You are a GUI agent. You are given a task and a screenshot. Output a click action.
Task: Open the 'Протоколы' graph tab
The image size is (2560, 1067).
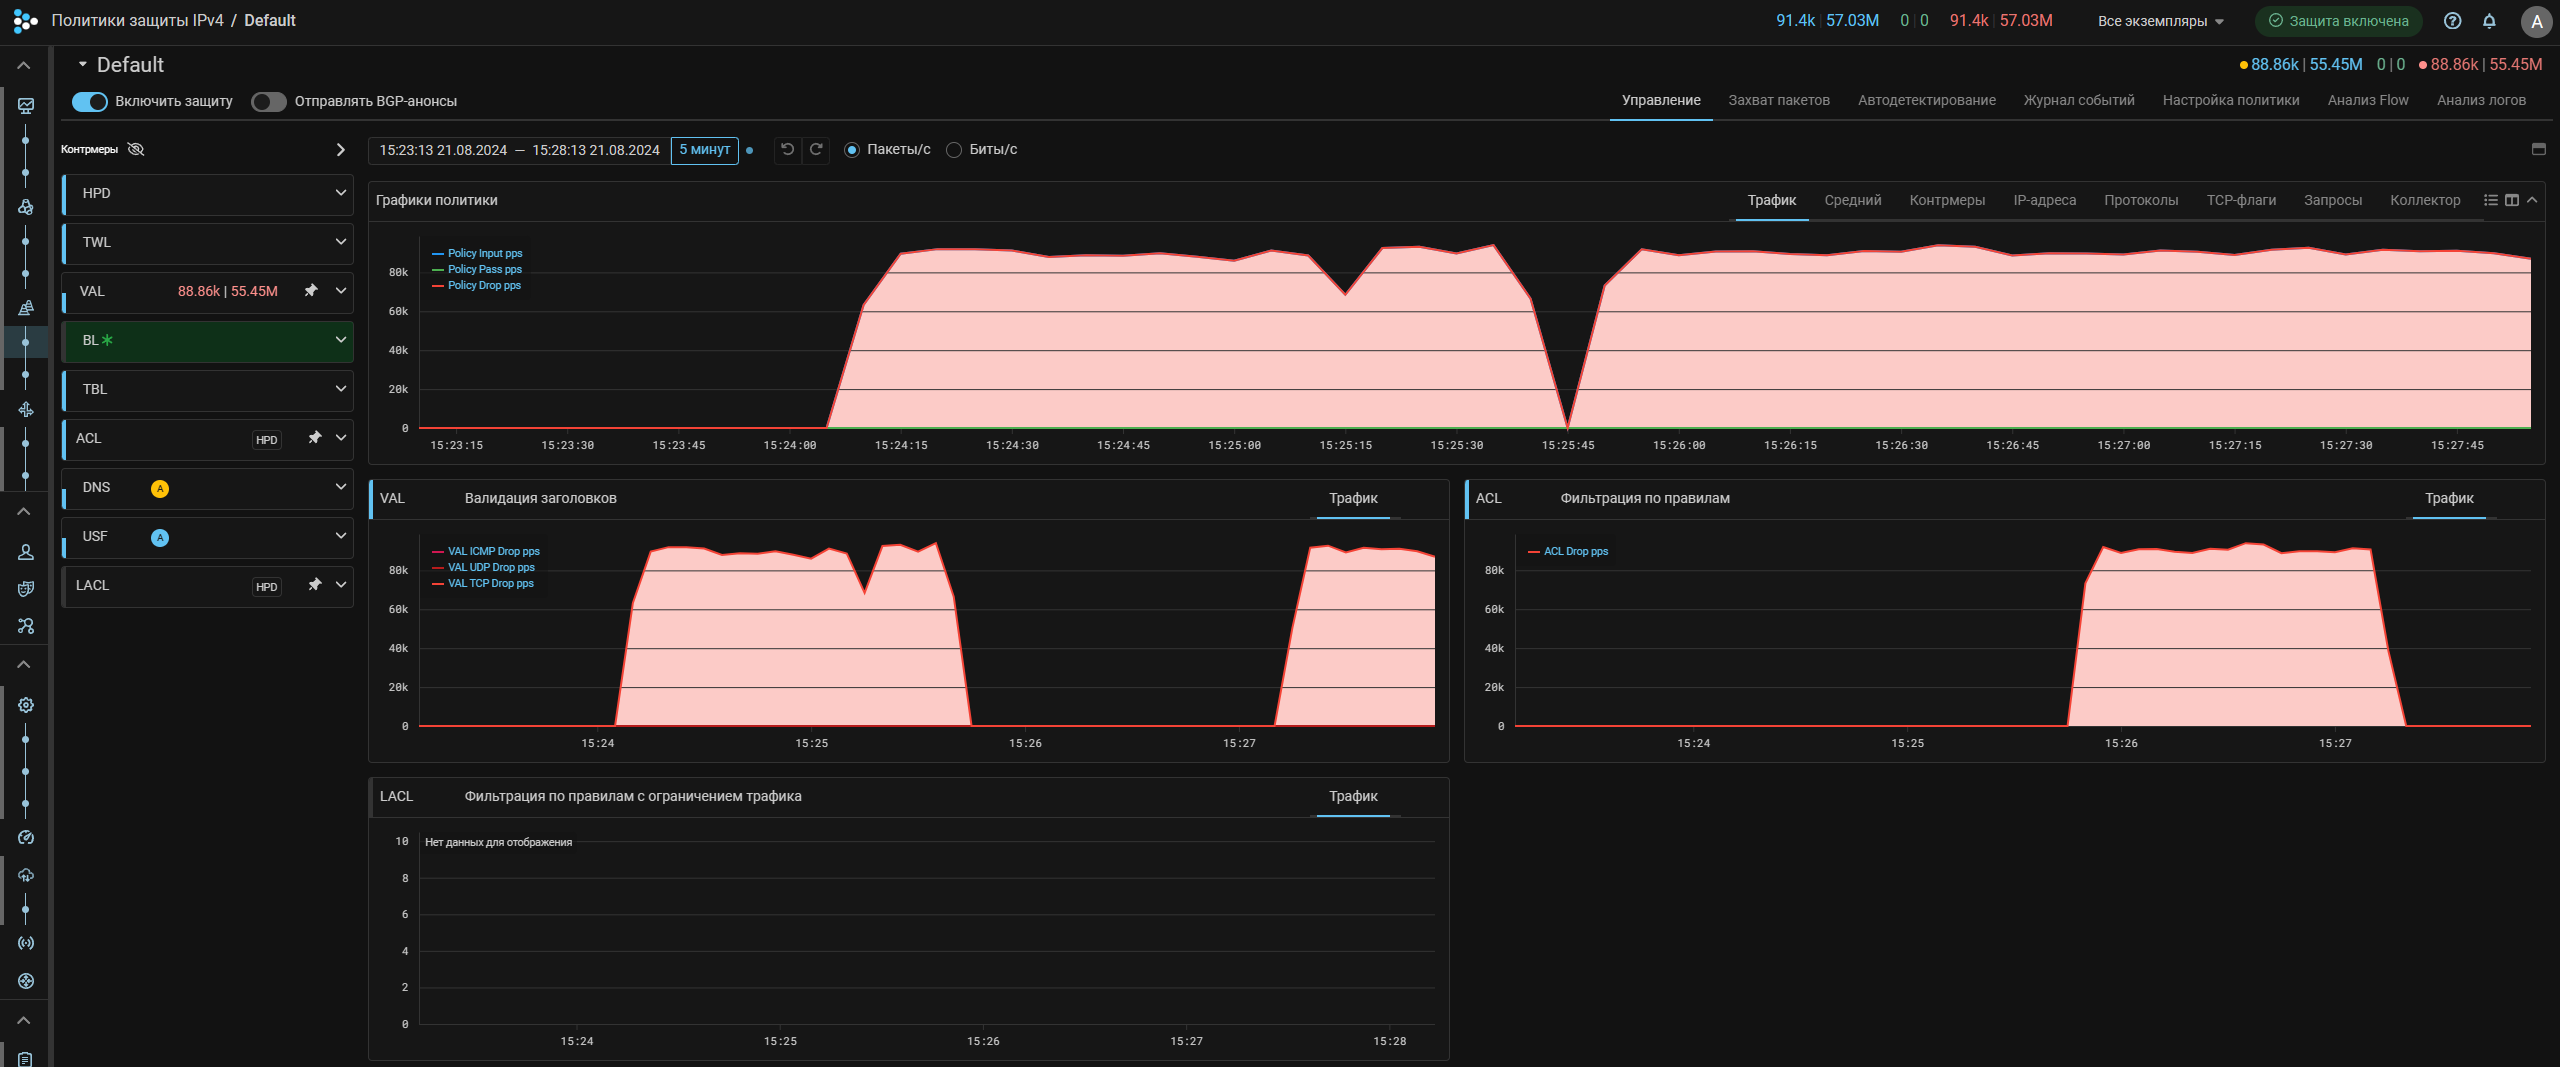click(x=2140, y=201)
